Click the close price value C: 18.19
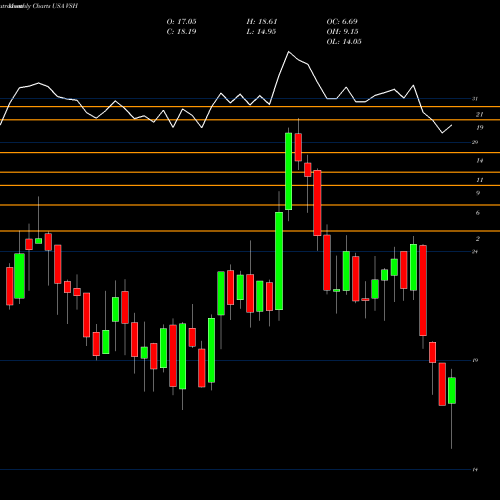500x500 pixels. tap(181, 32)
